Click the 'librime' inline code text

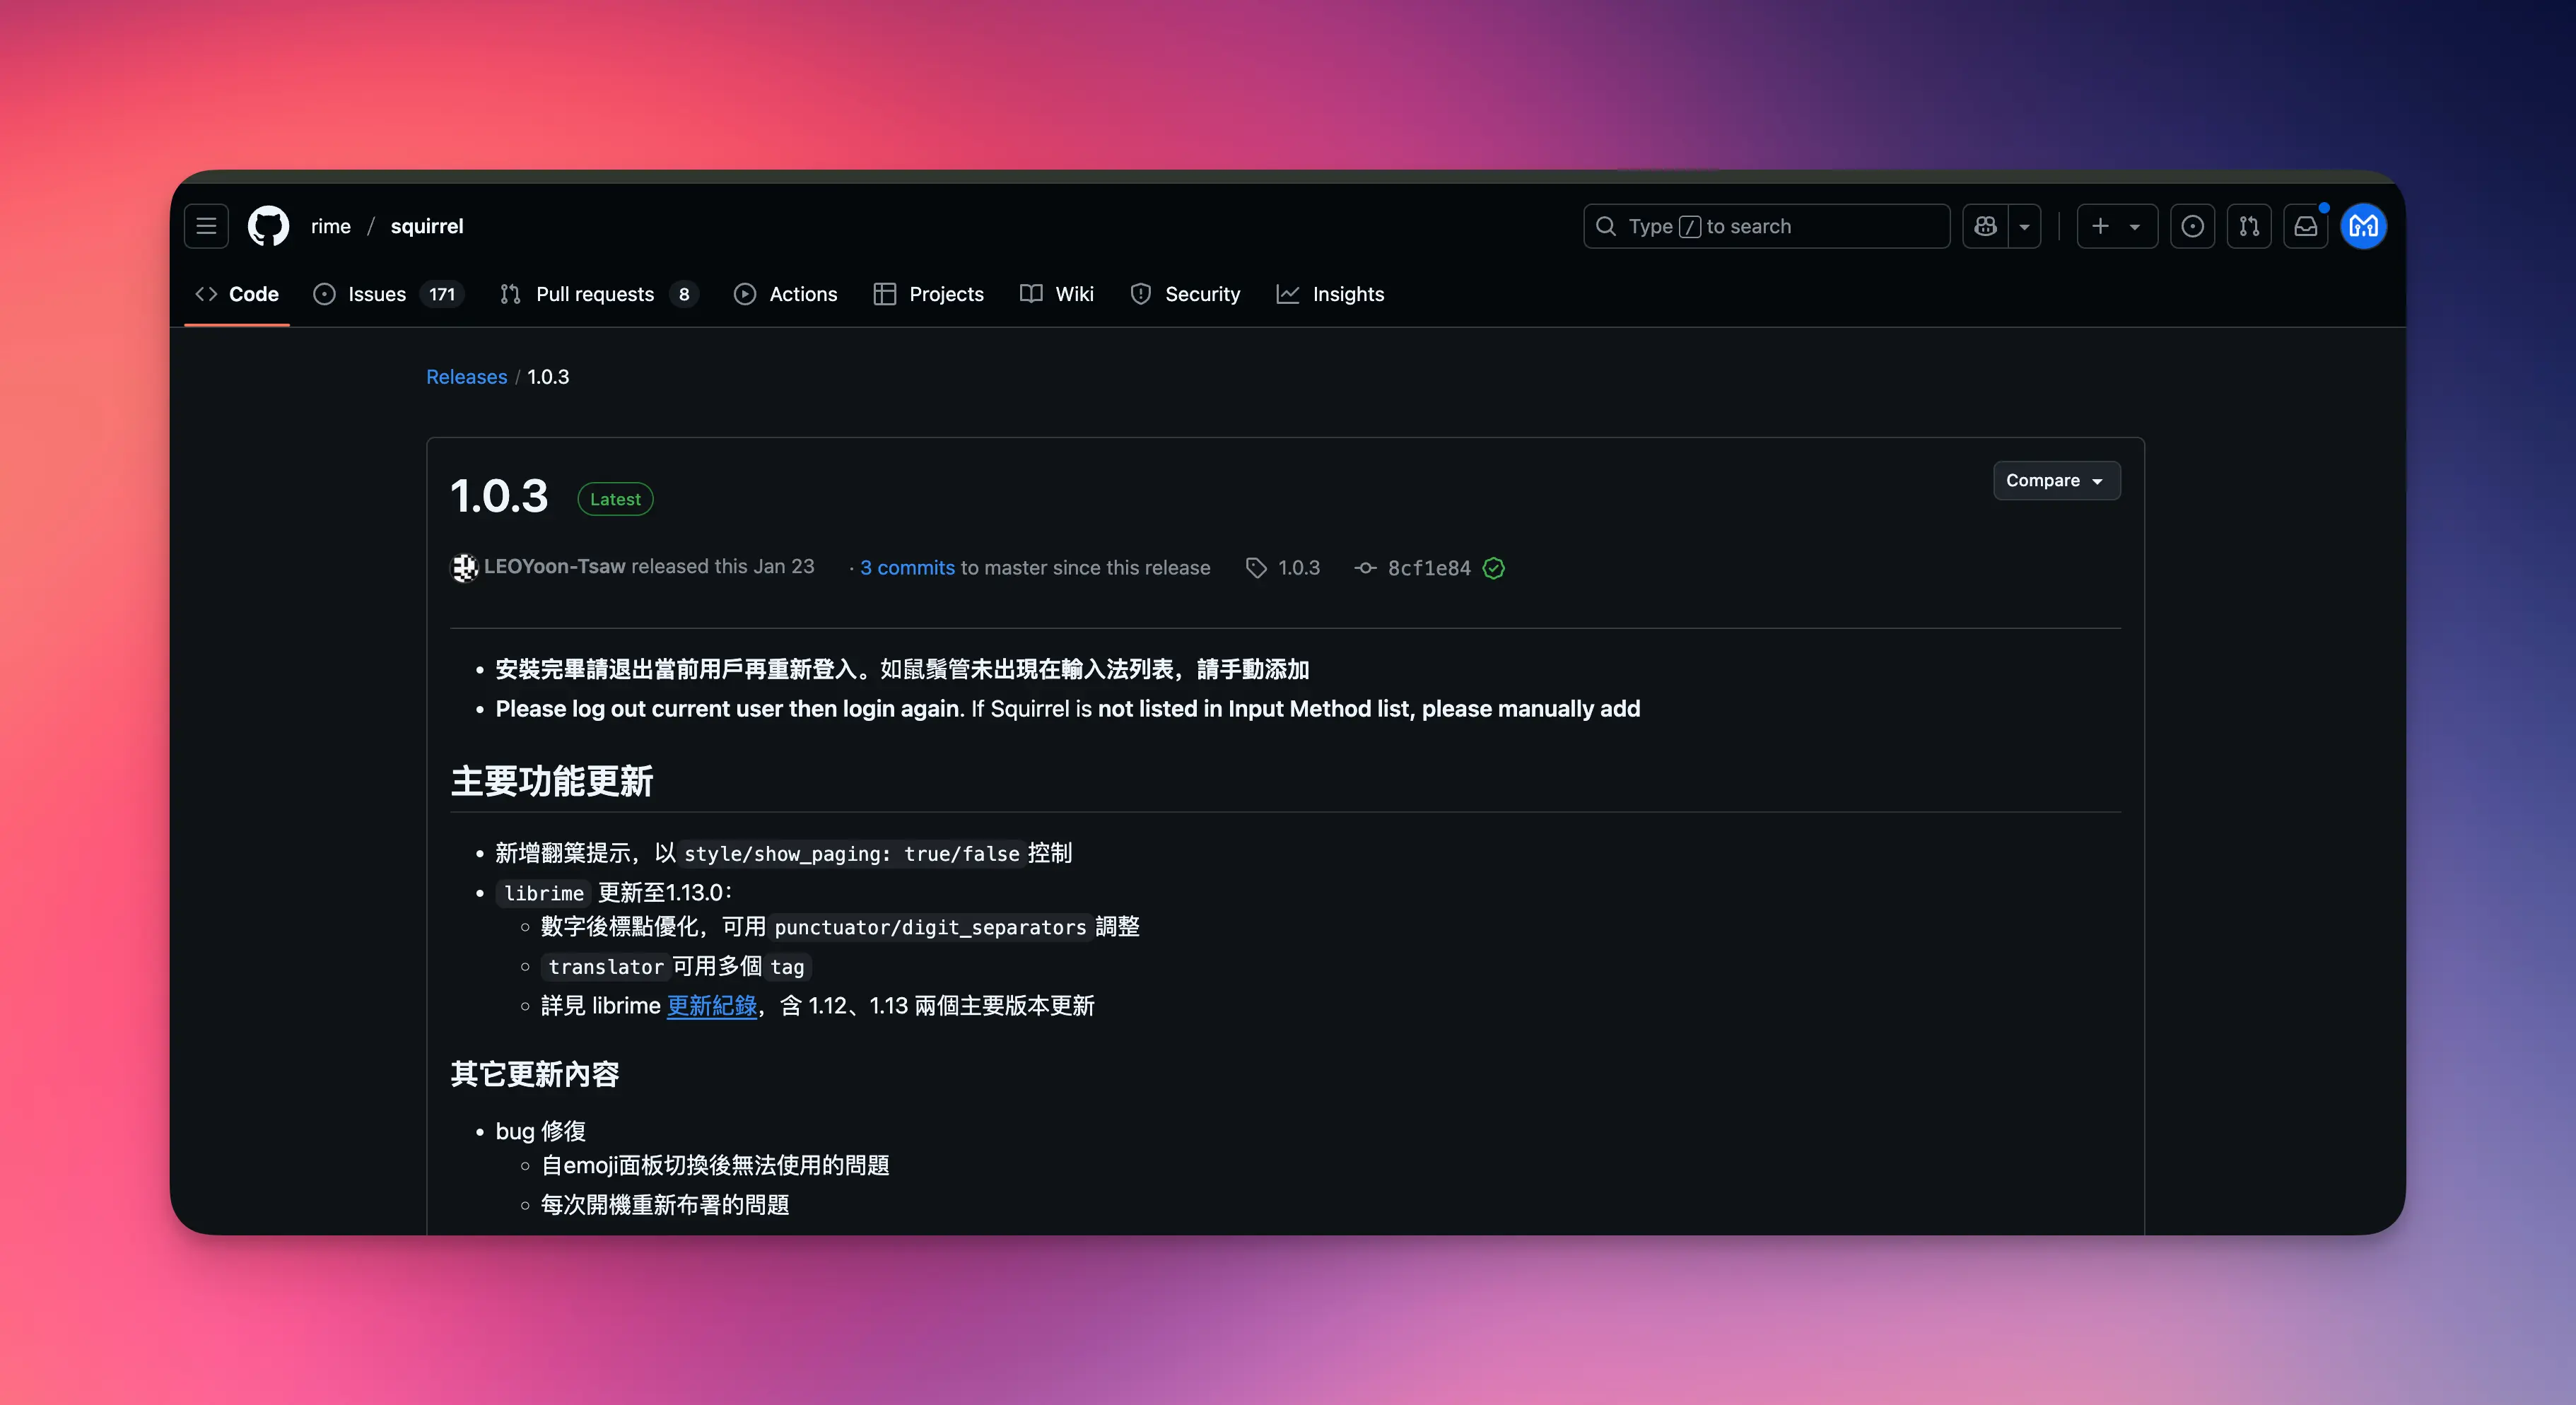543,893
